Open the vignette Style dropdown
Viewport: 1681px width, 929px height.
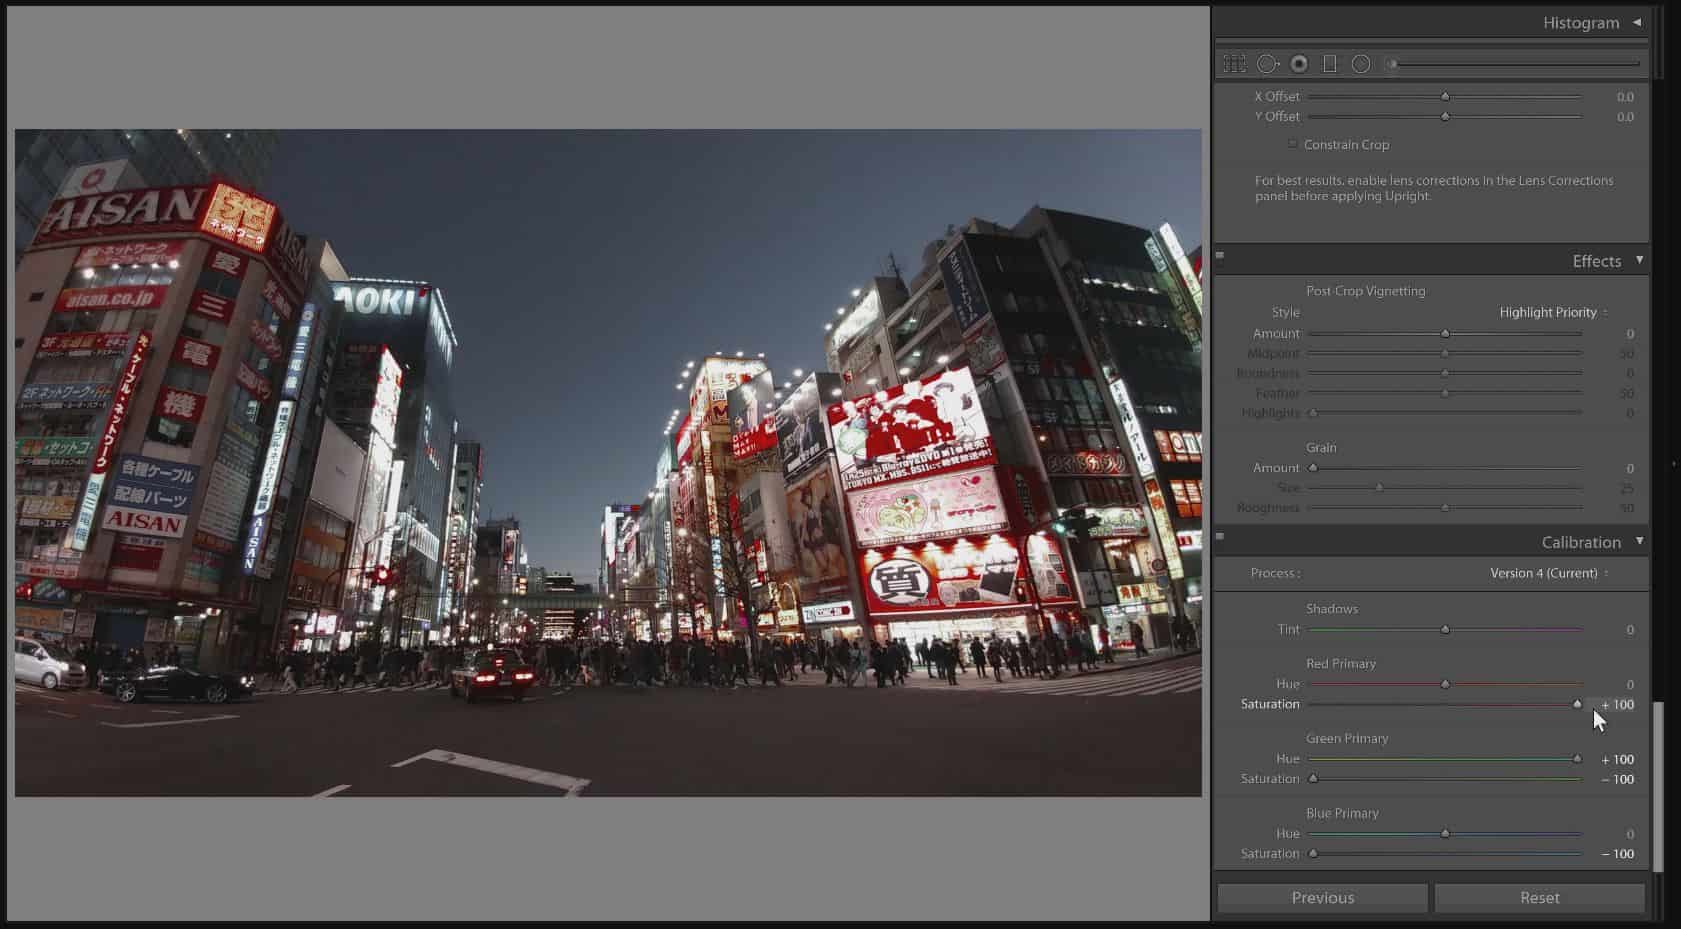1553,312
